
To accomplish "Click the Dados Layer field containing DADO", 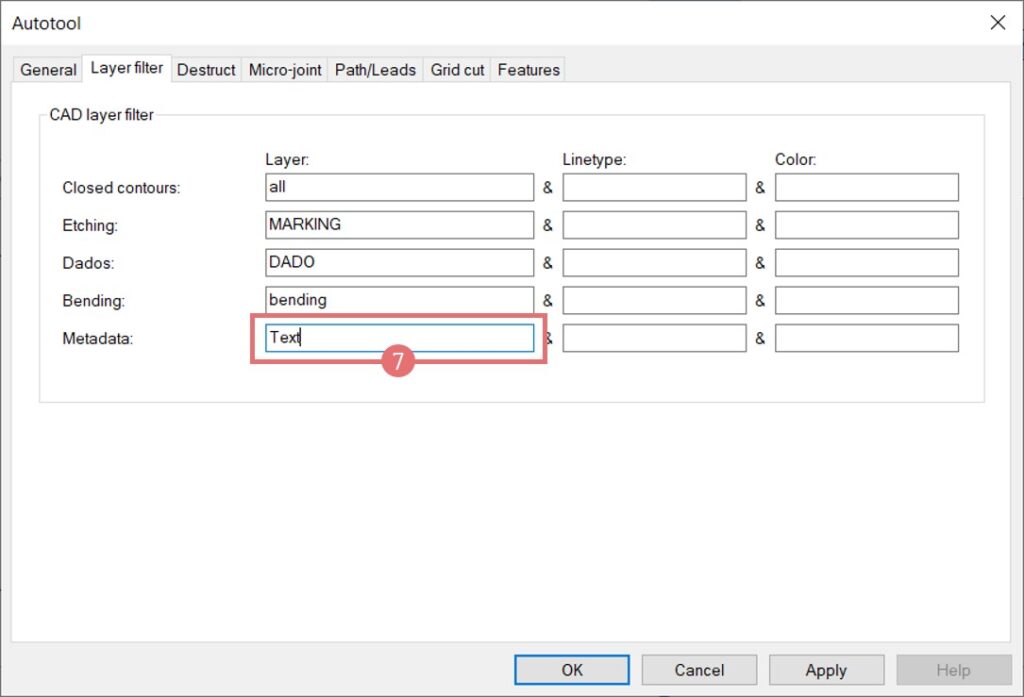I will point(399,262).
